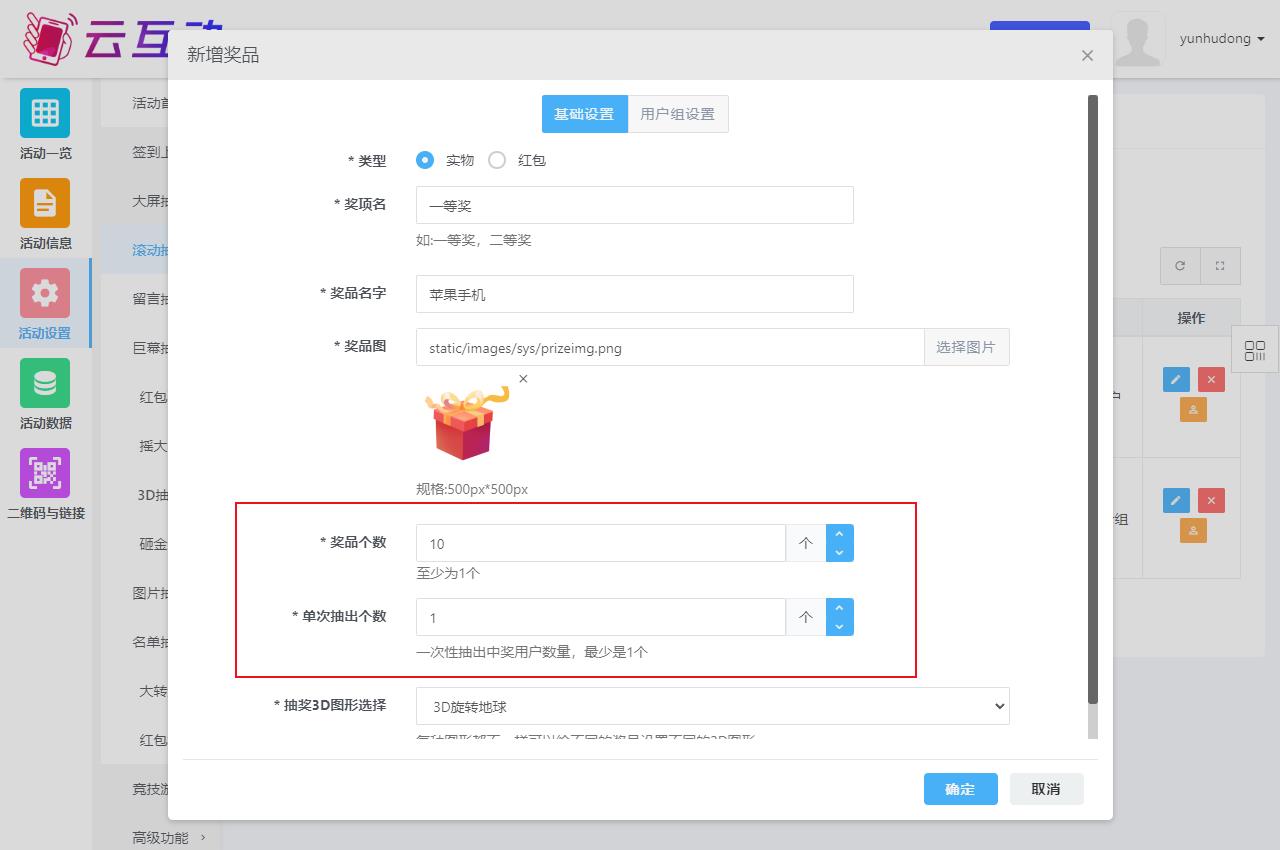Click the 活动设置 gear icon
The image size is (1280, 850).
click(x=45, y=293)
